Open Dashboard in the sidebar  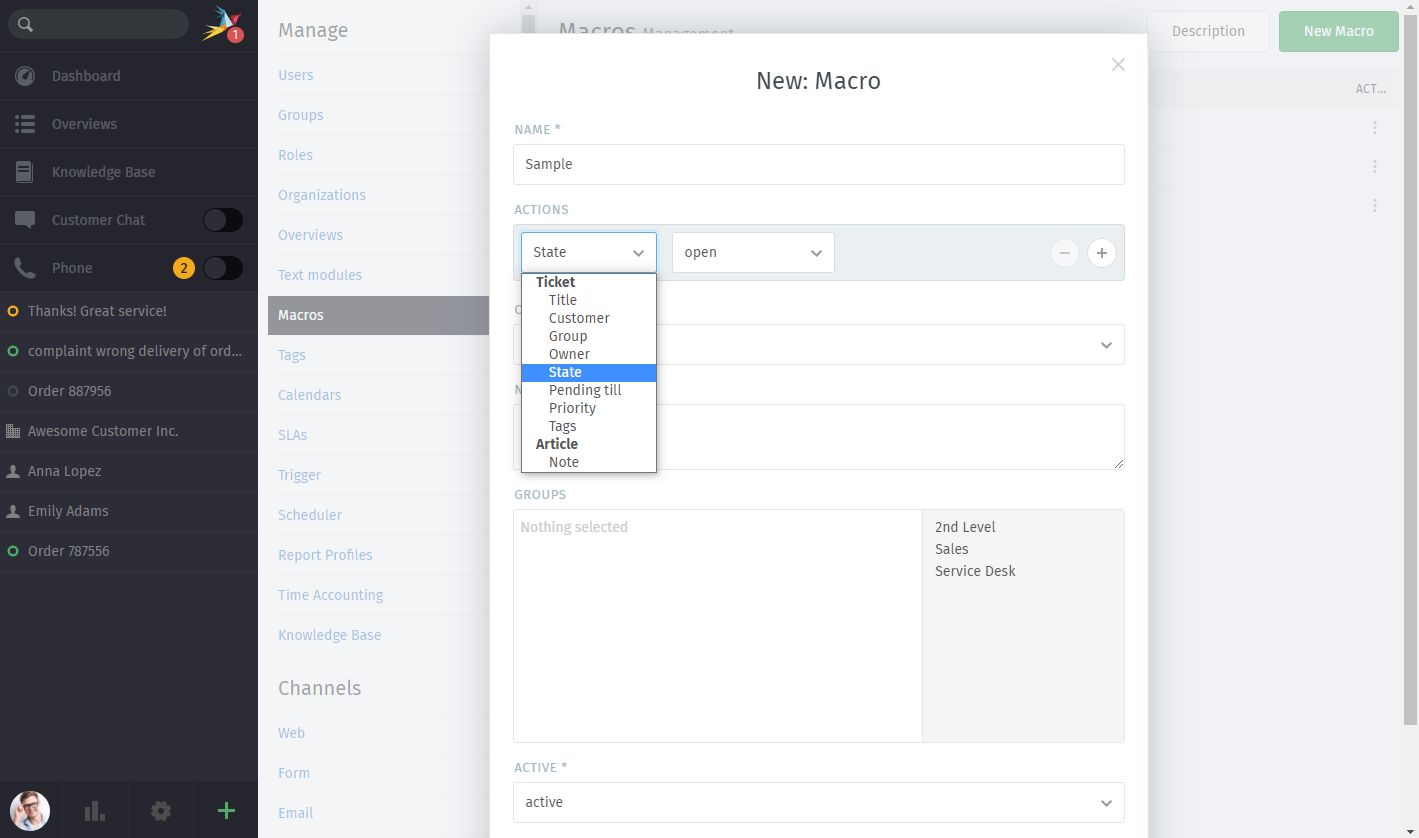[x=129, y=76]
